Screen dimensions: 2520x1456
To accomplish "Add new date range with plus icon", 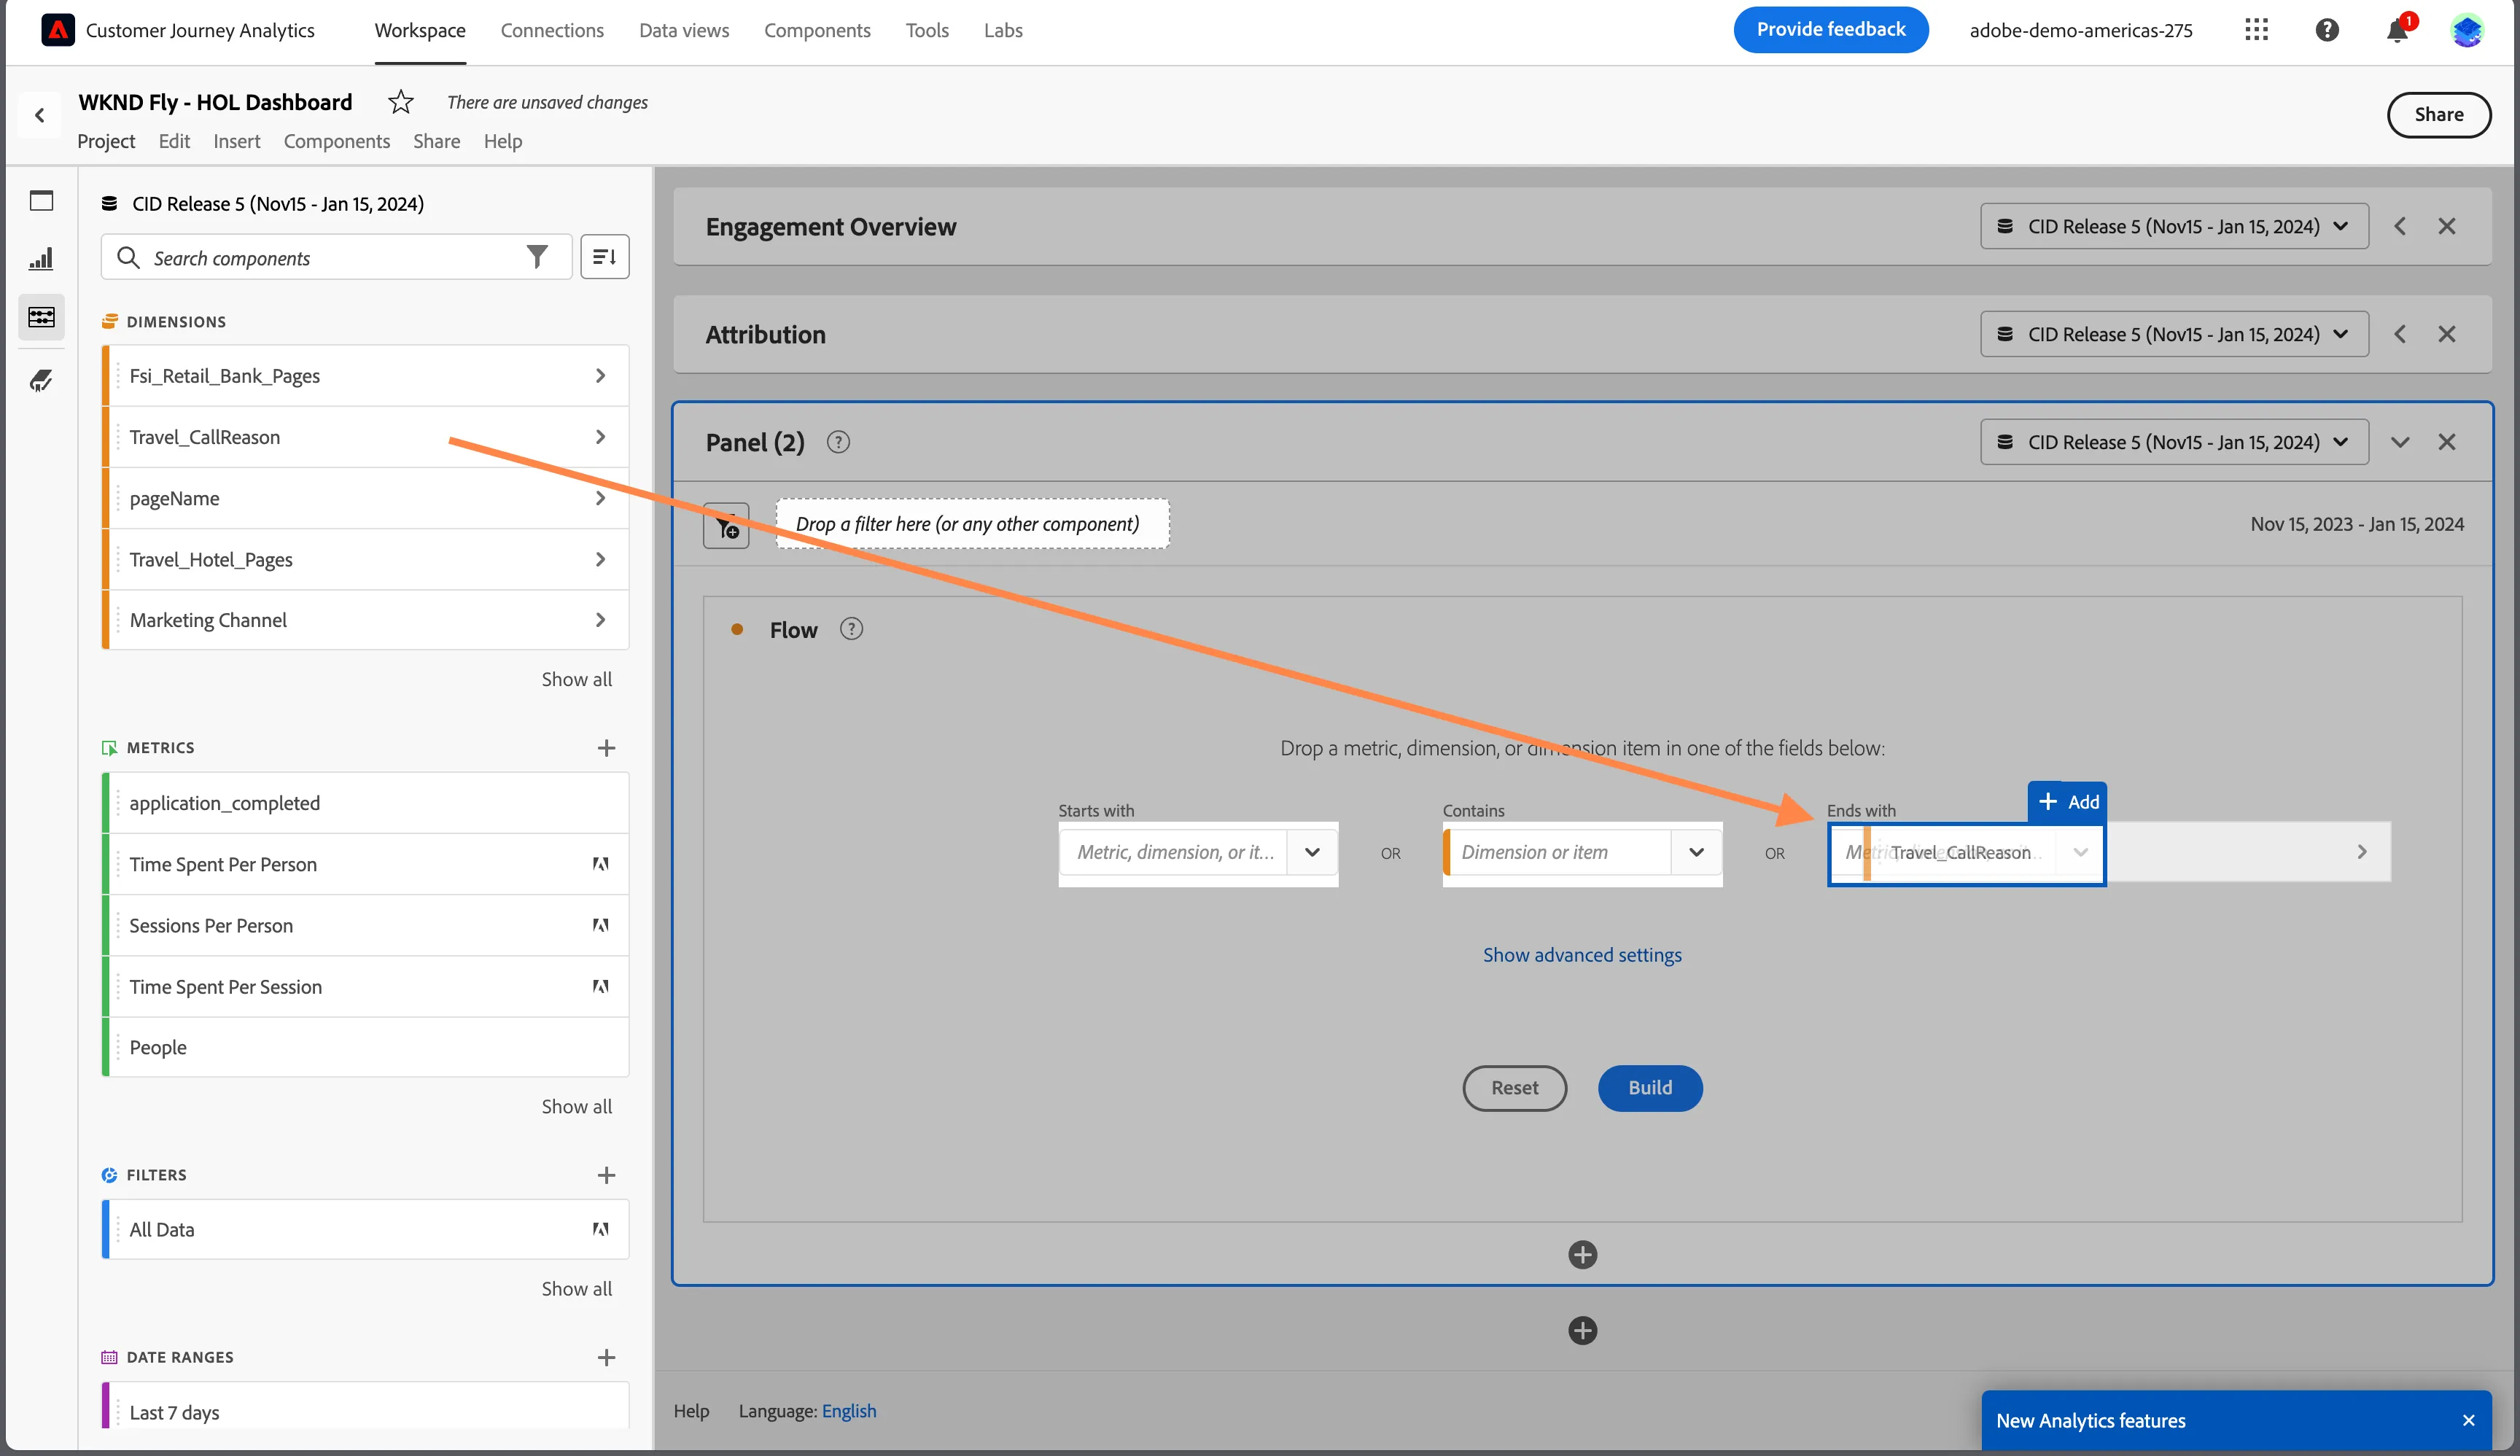I will 606,1357.
